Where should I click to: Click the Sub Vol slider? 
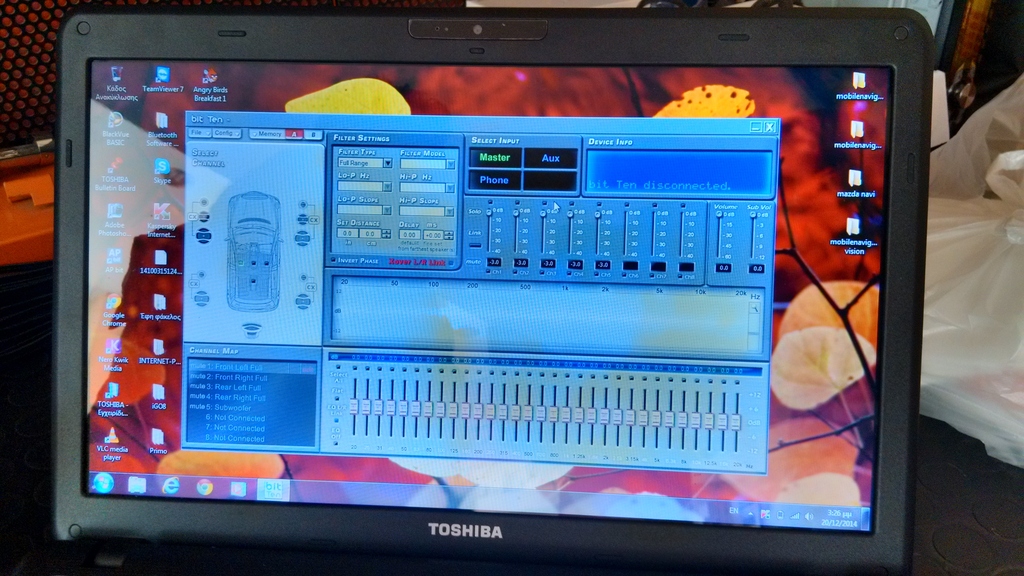click(753, 236)
